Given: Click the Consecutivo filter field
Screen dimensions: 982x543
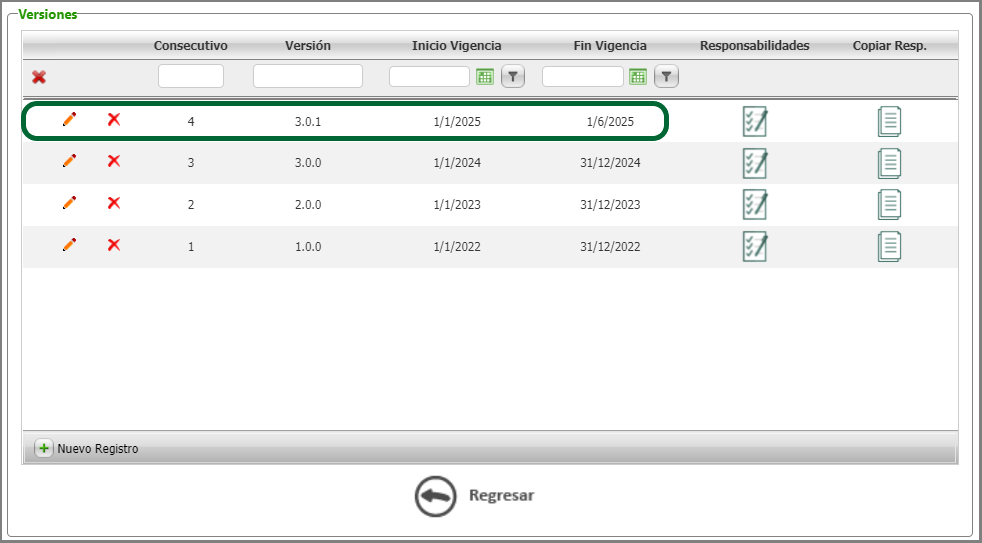Looking at the screenshot, I should click(191, 76).
